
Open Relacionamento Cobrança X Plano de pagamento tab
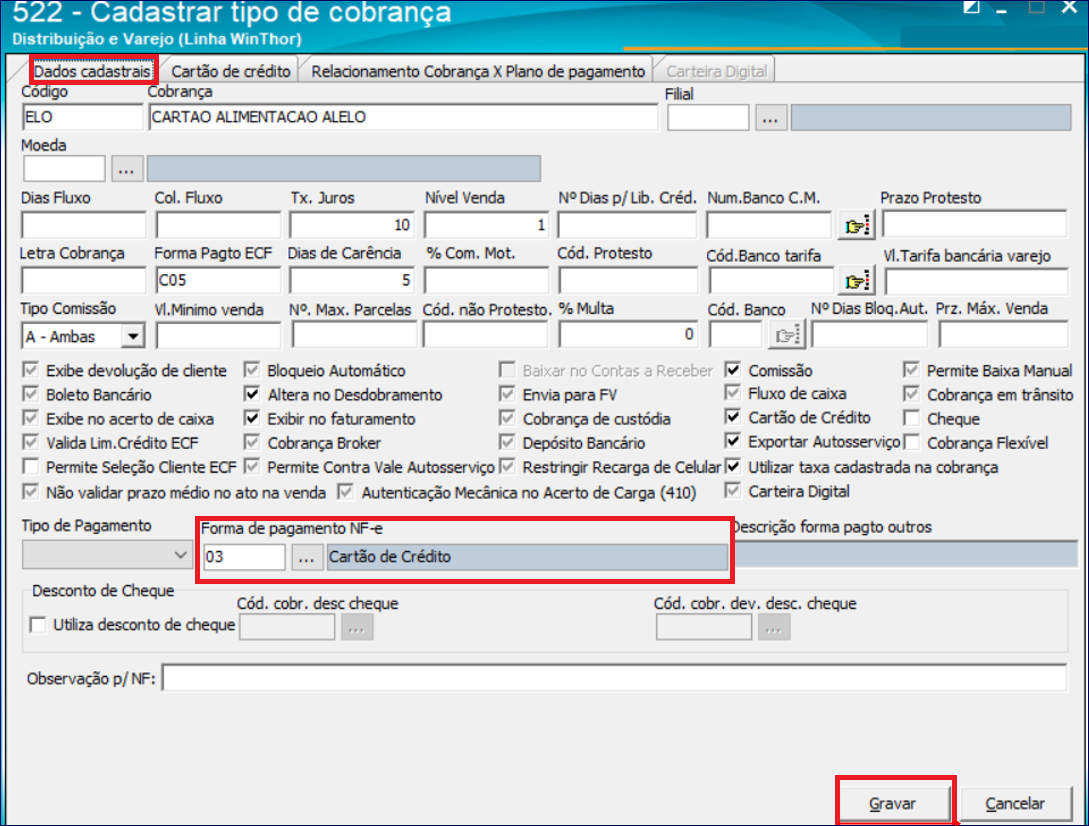[x=478, y=71]
